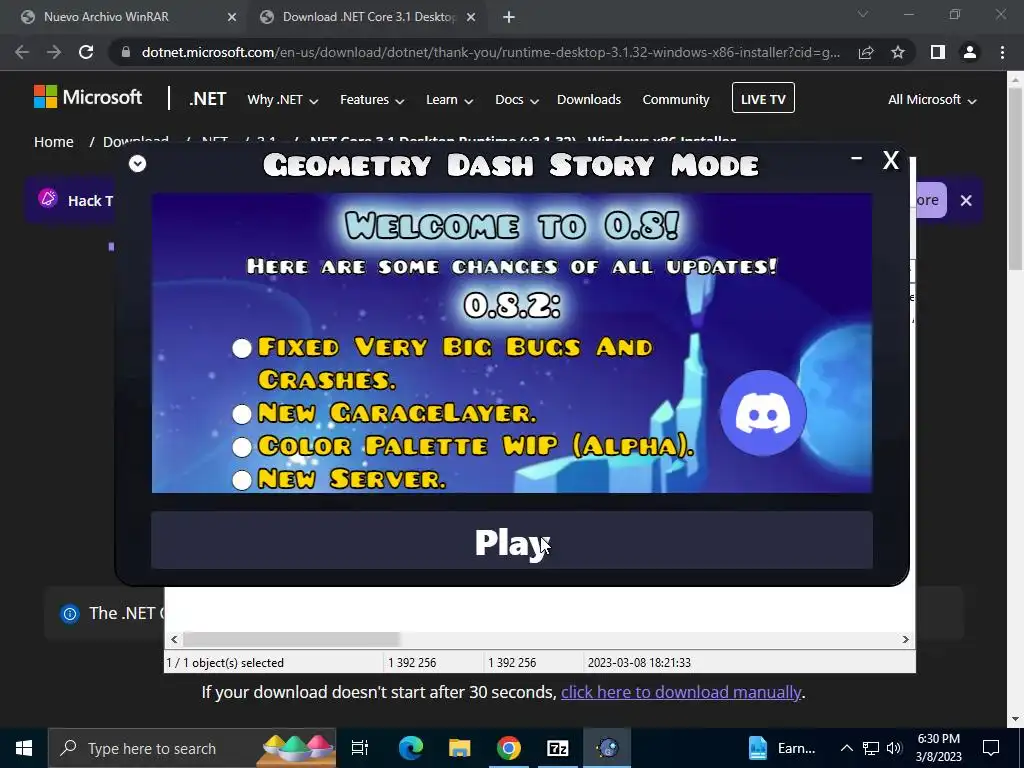Click the Microsoft logo
Image resolution: width=1024 pixels, height=768 pixels.
(x=88, y=97)
